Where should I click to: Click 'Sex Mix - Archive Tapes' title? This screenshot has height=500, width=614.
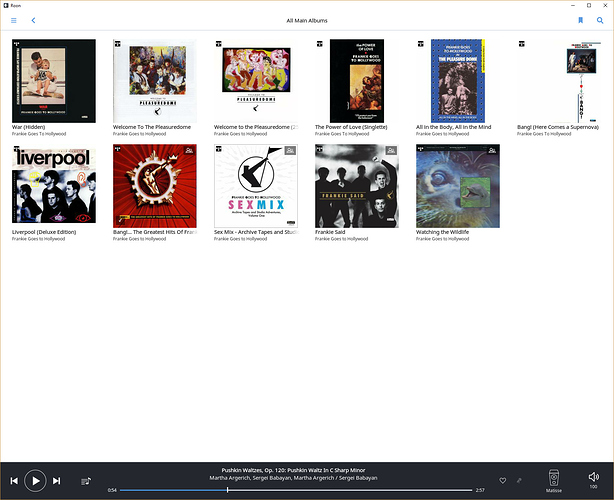pyautogui.click(x=256, y=232)
